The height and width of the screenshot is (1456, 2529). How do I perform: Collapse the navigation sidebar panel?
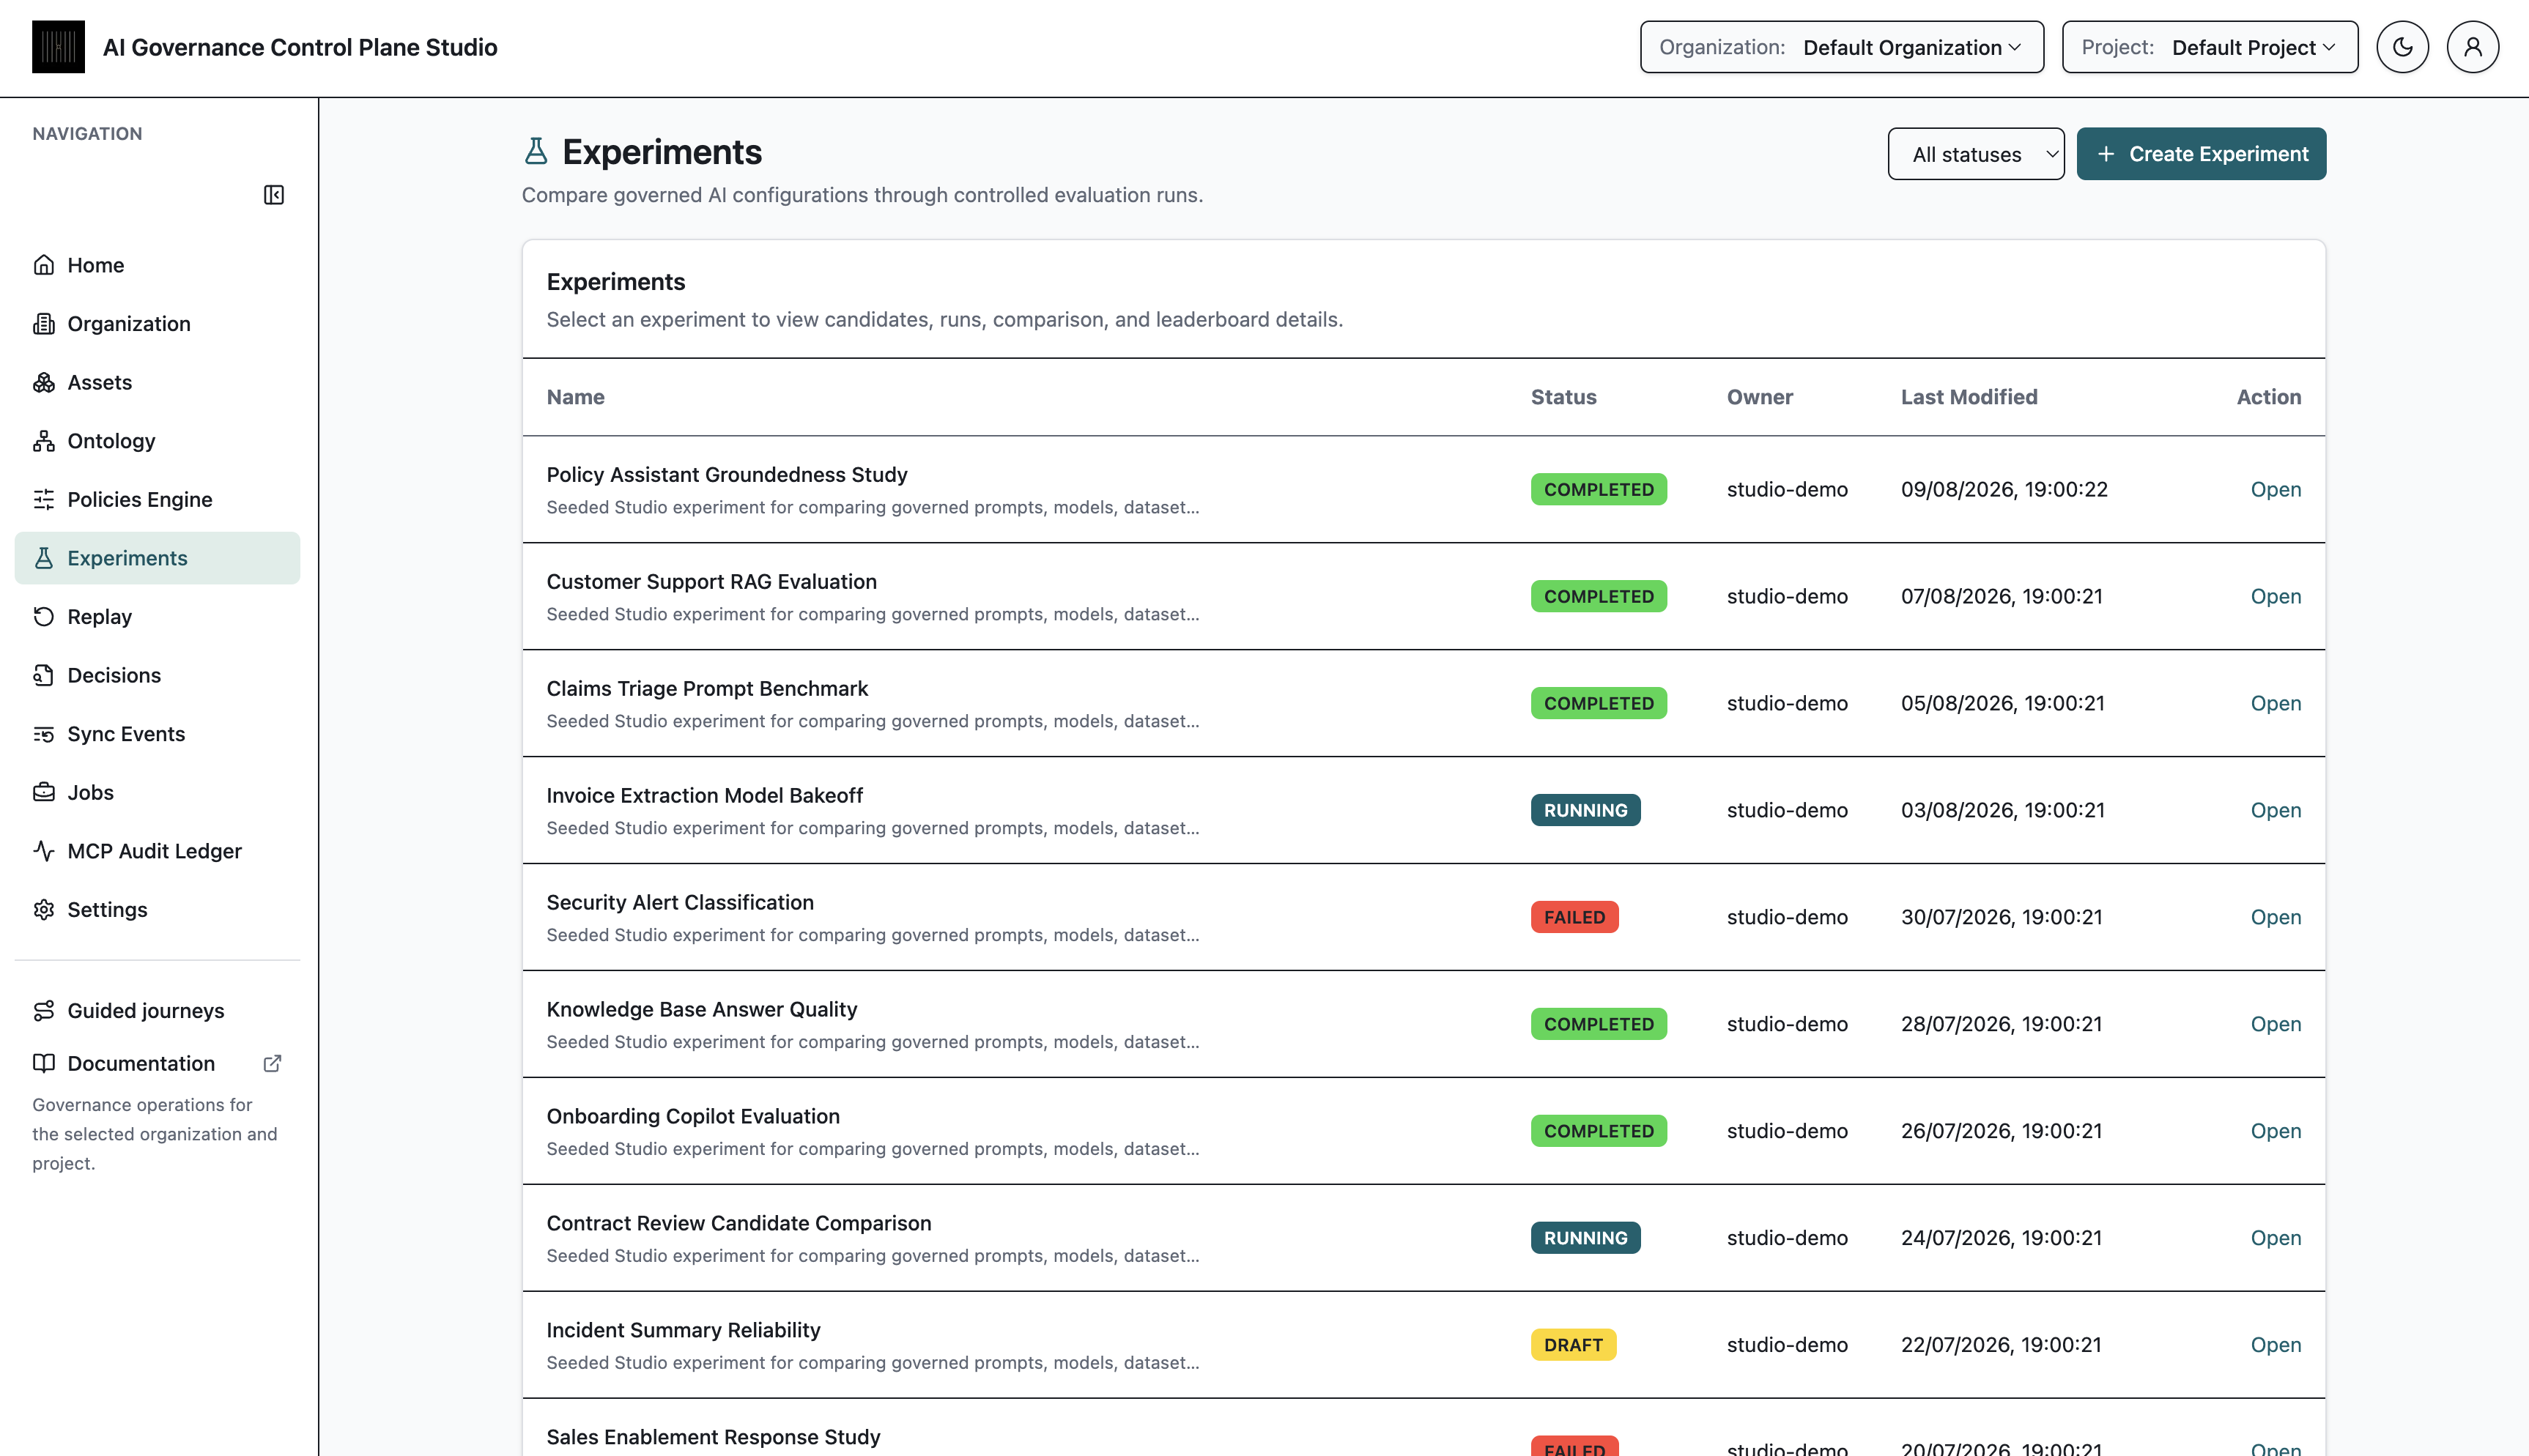coord(273,195)
